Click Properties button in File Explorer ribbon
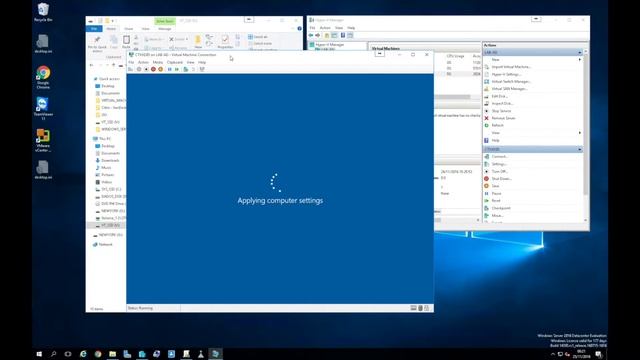The width and height of the screenshot is (640, 360). pos(225,42)
